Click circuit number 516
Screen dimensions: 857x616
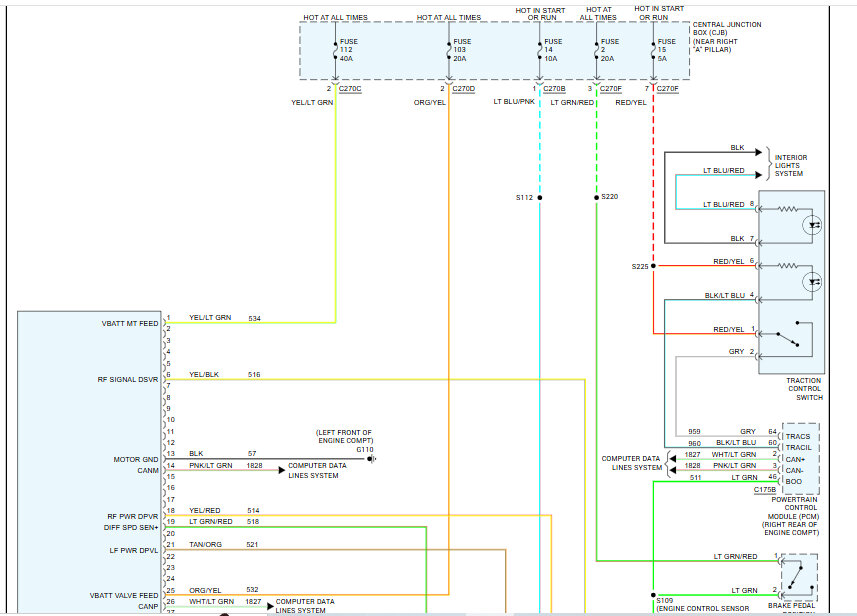pyautogui.click(x=254, y=374)
